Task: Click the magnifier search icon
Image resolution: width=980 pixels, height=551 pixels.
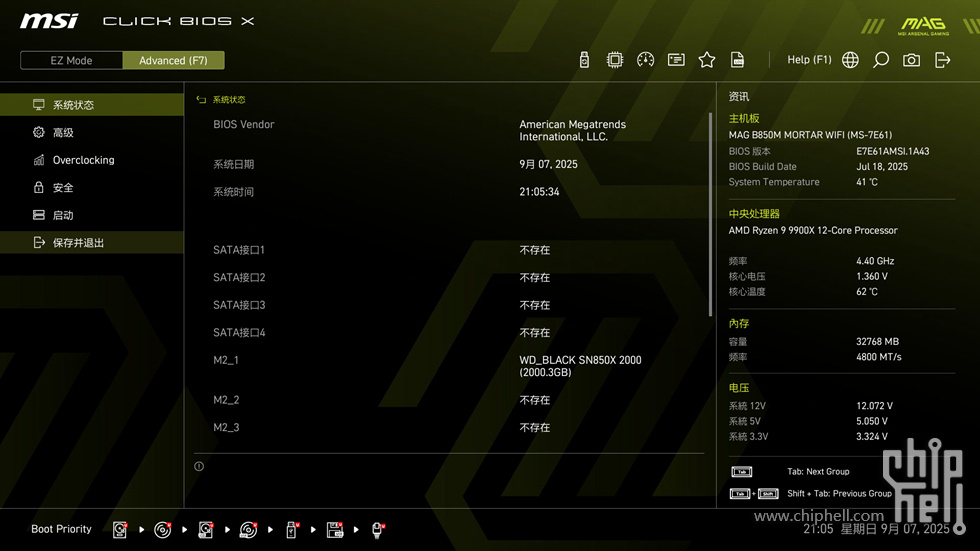Action: pos(881,60)
